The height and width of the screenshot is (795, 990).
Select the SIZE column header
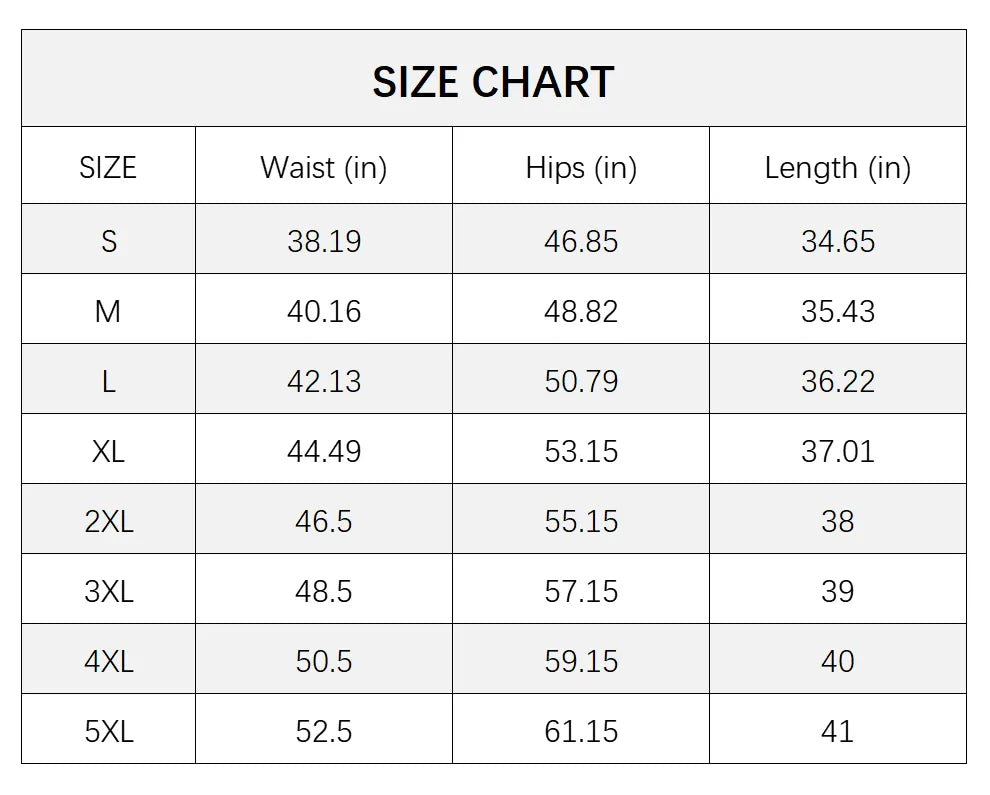pos(108,168)
